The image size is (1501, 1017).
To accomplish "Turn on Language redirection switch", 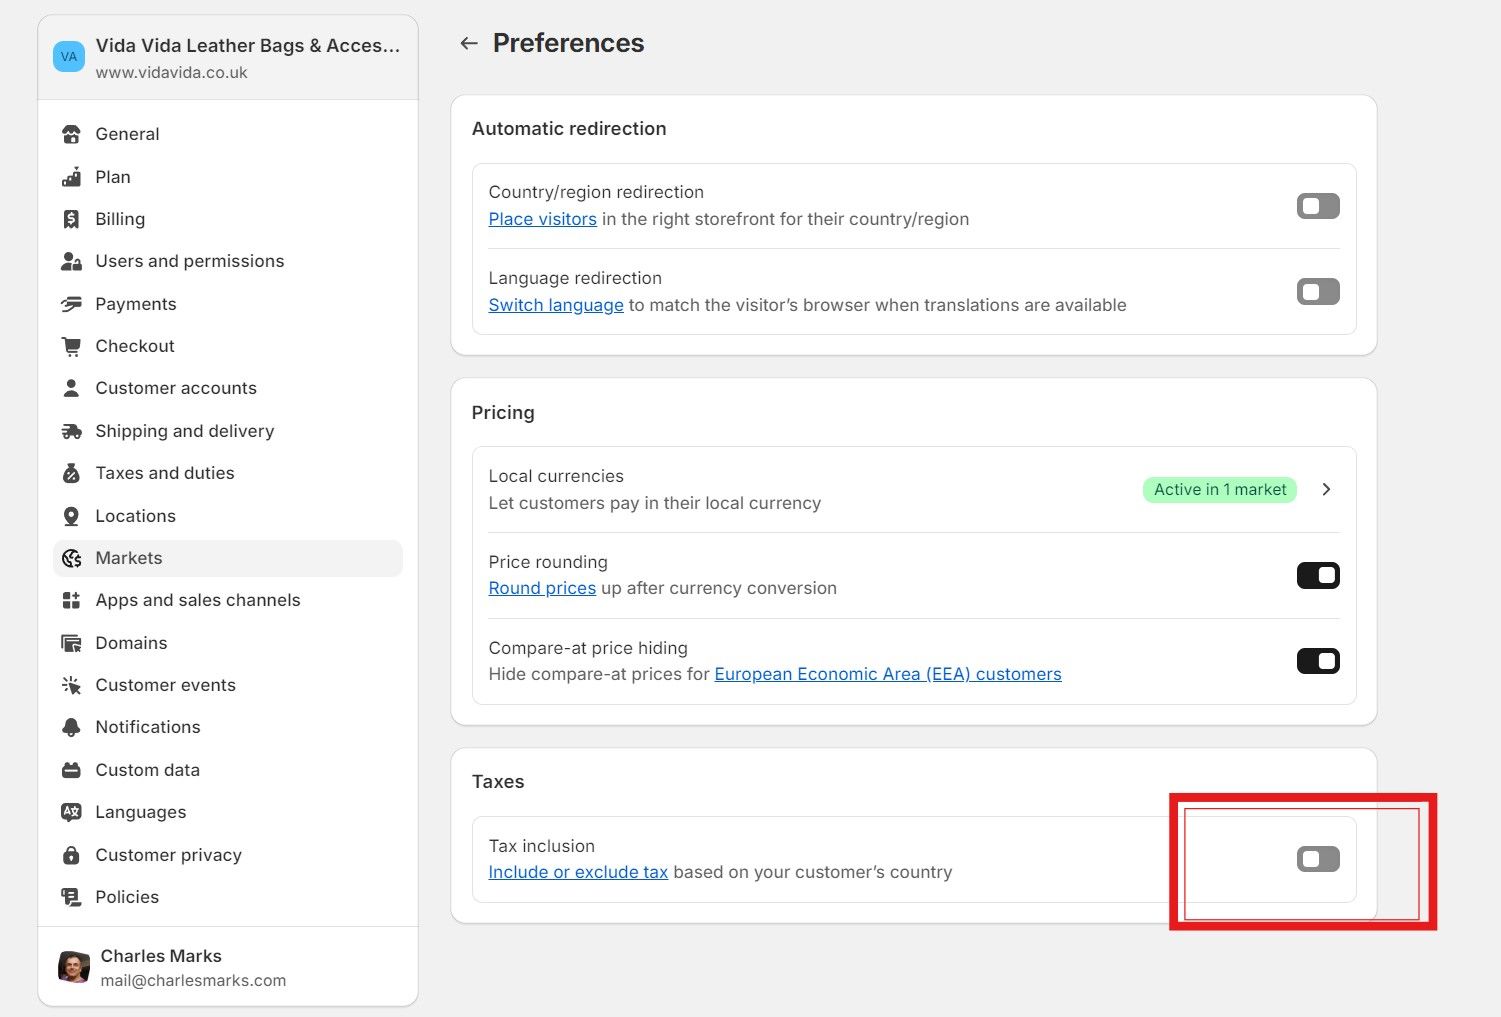I will [x=1317, y=292].
